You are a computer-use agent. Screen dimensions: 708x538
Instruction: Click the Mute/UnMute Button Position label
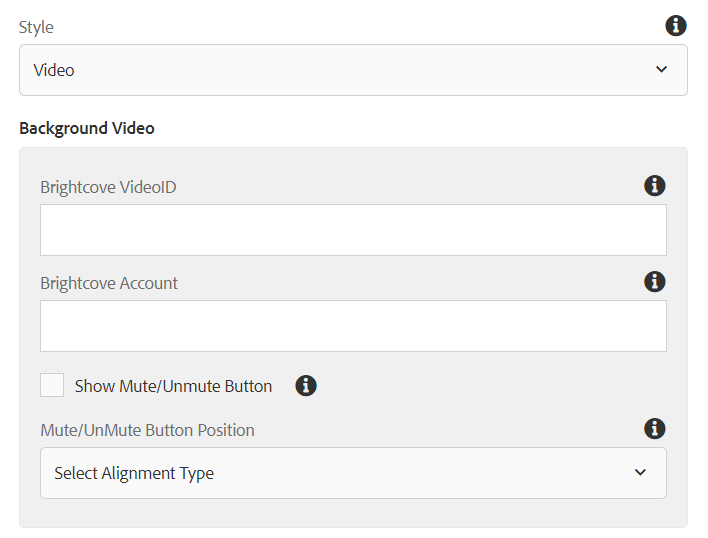point(147,430)
